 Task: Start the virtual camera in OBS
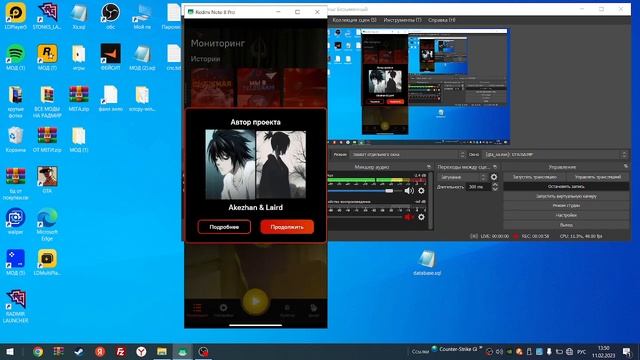click(x=566, y=196)
